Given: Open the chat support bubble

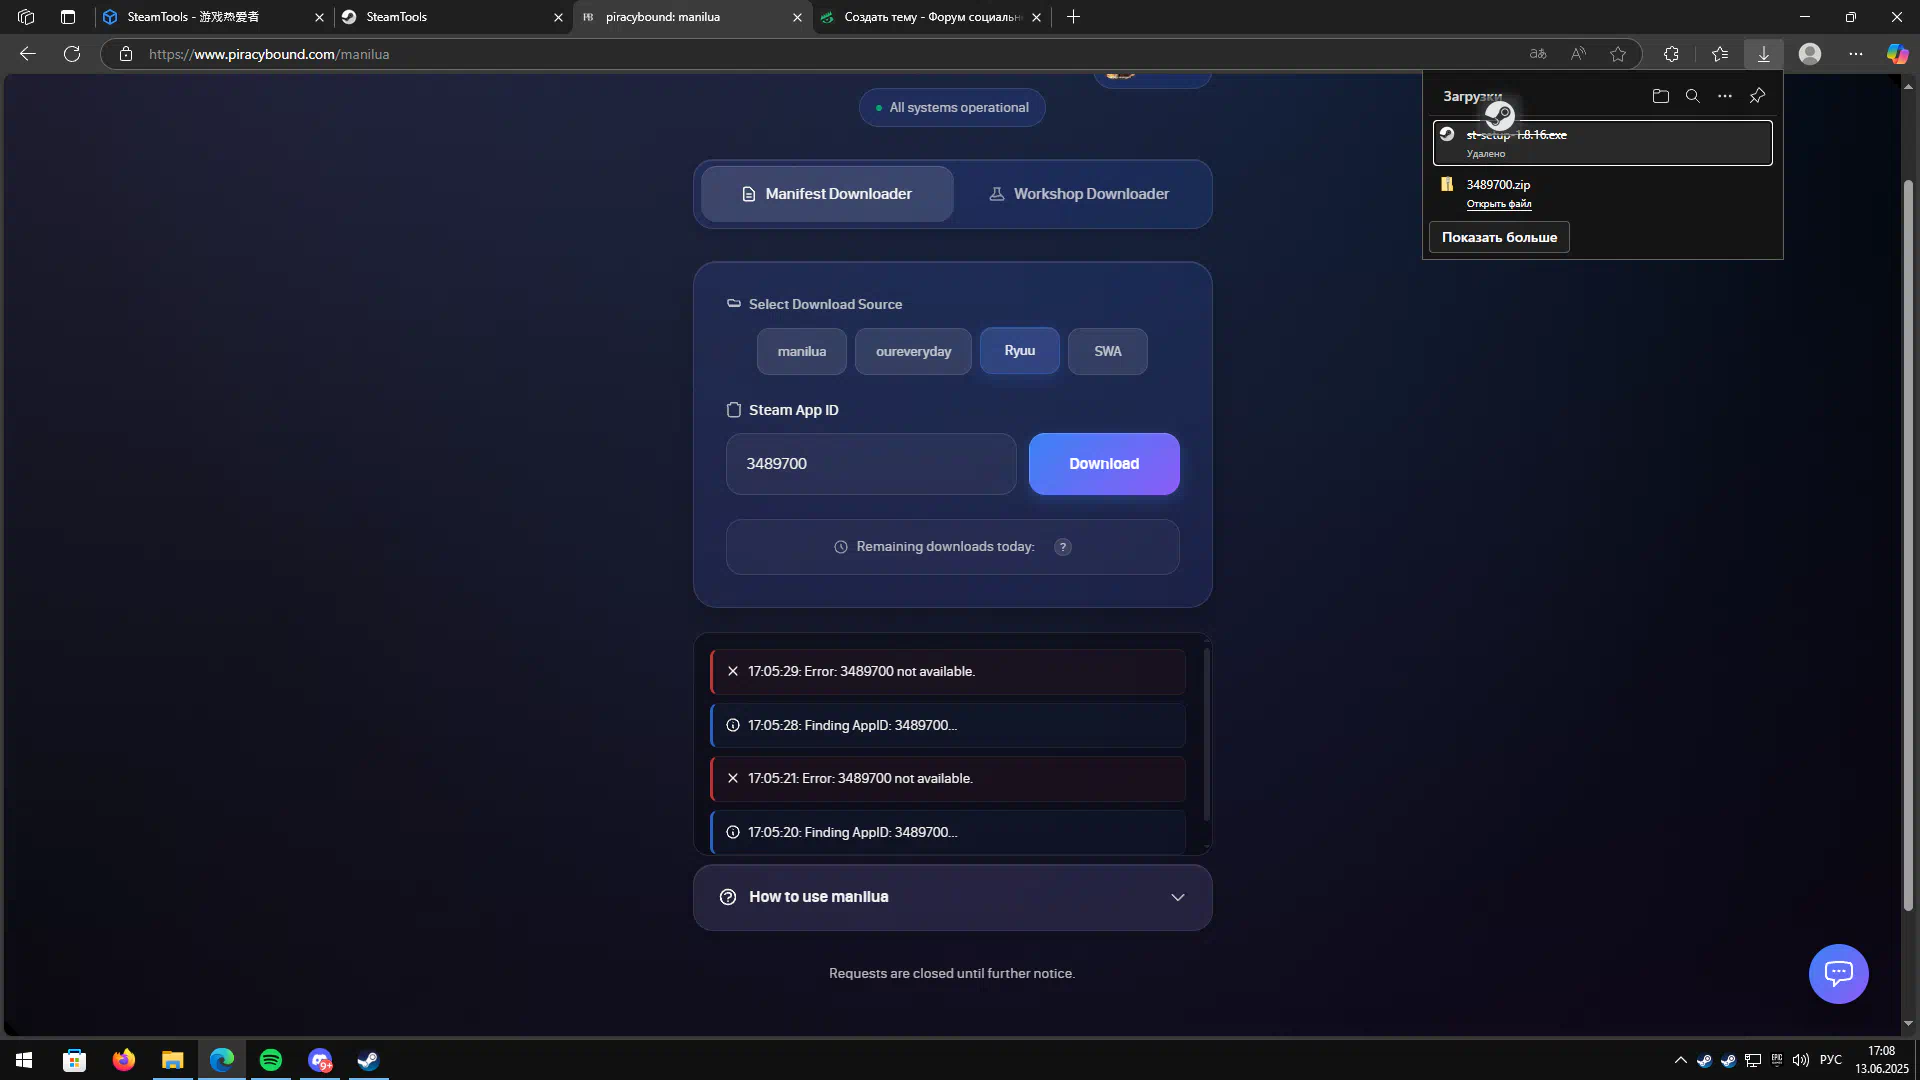Looking at the screenshot, I should (1839, 973).
